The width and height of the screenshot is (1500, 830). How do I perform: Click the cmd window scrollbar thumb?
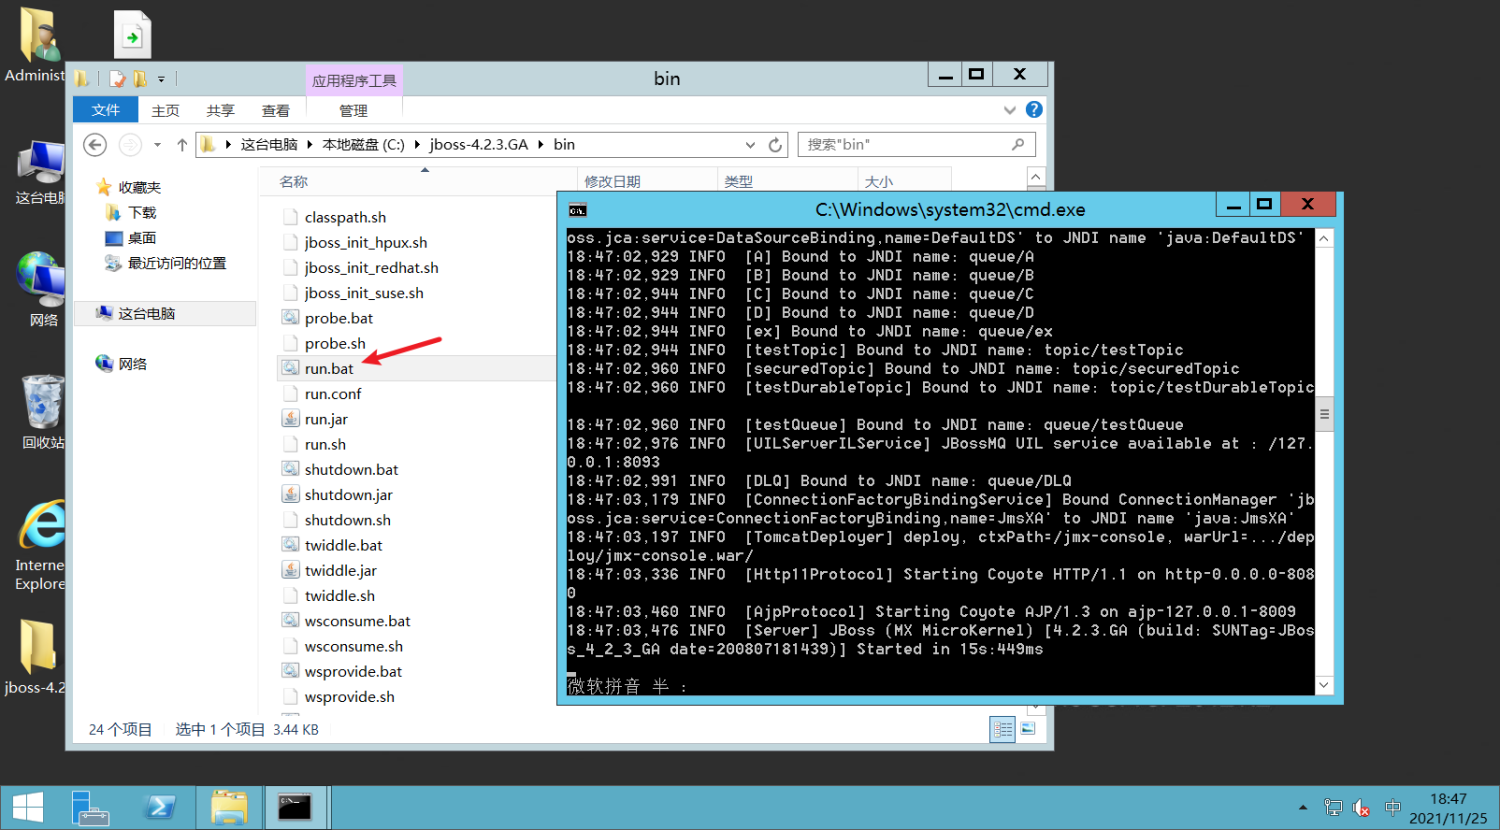point(1324,413)
